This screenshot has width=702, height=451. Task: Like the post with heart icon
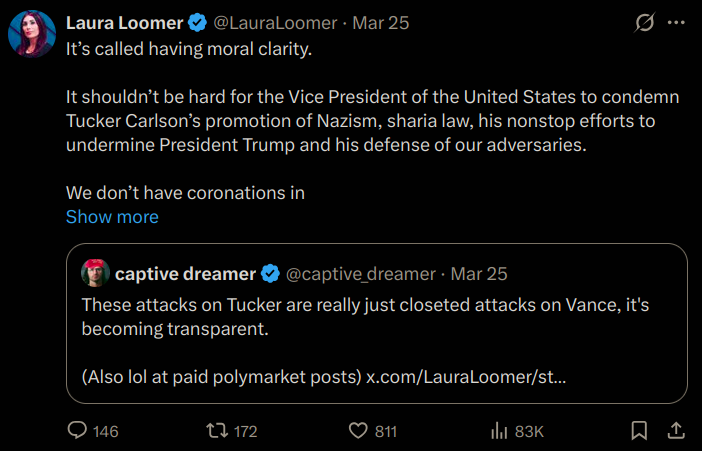coord(358,431)
